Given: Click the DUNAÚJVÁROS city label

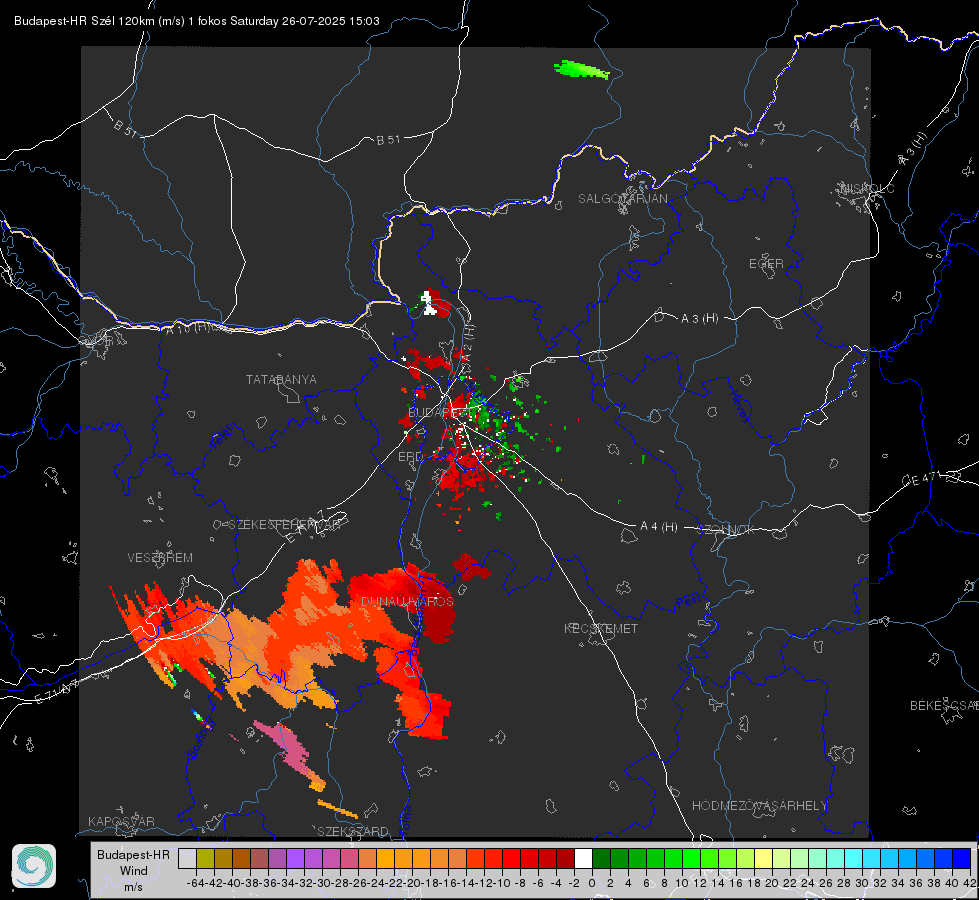Looking at the screenshot, I should pyautogui.click(x=407, y=601).
